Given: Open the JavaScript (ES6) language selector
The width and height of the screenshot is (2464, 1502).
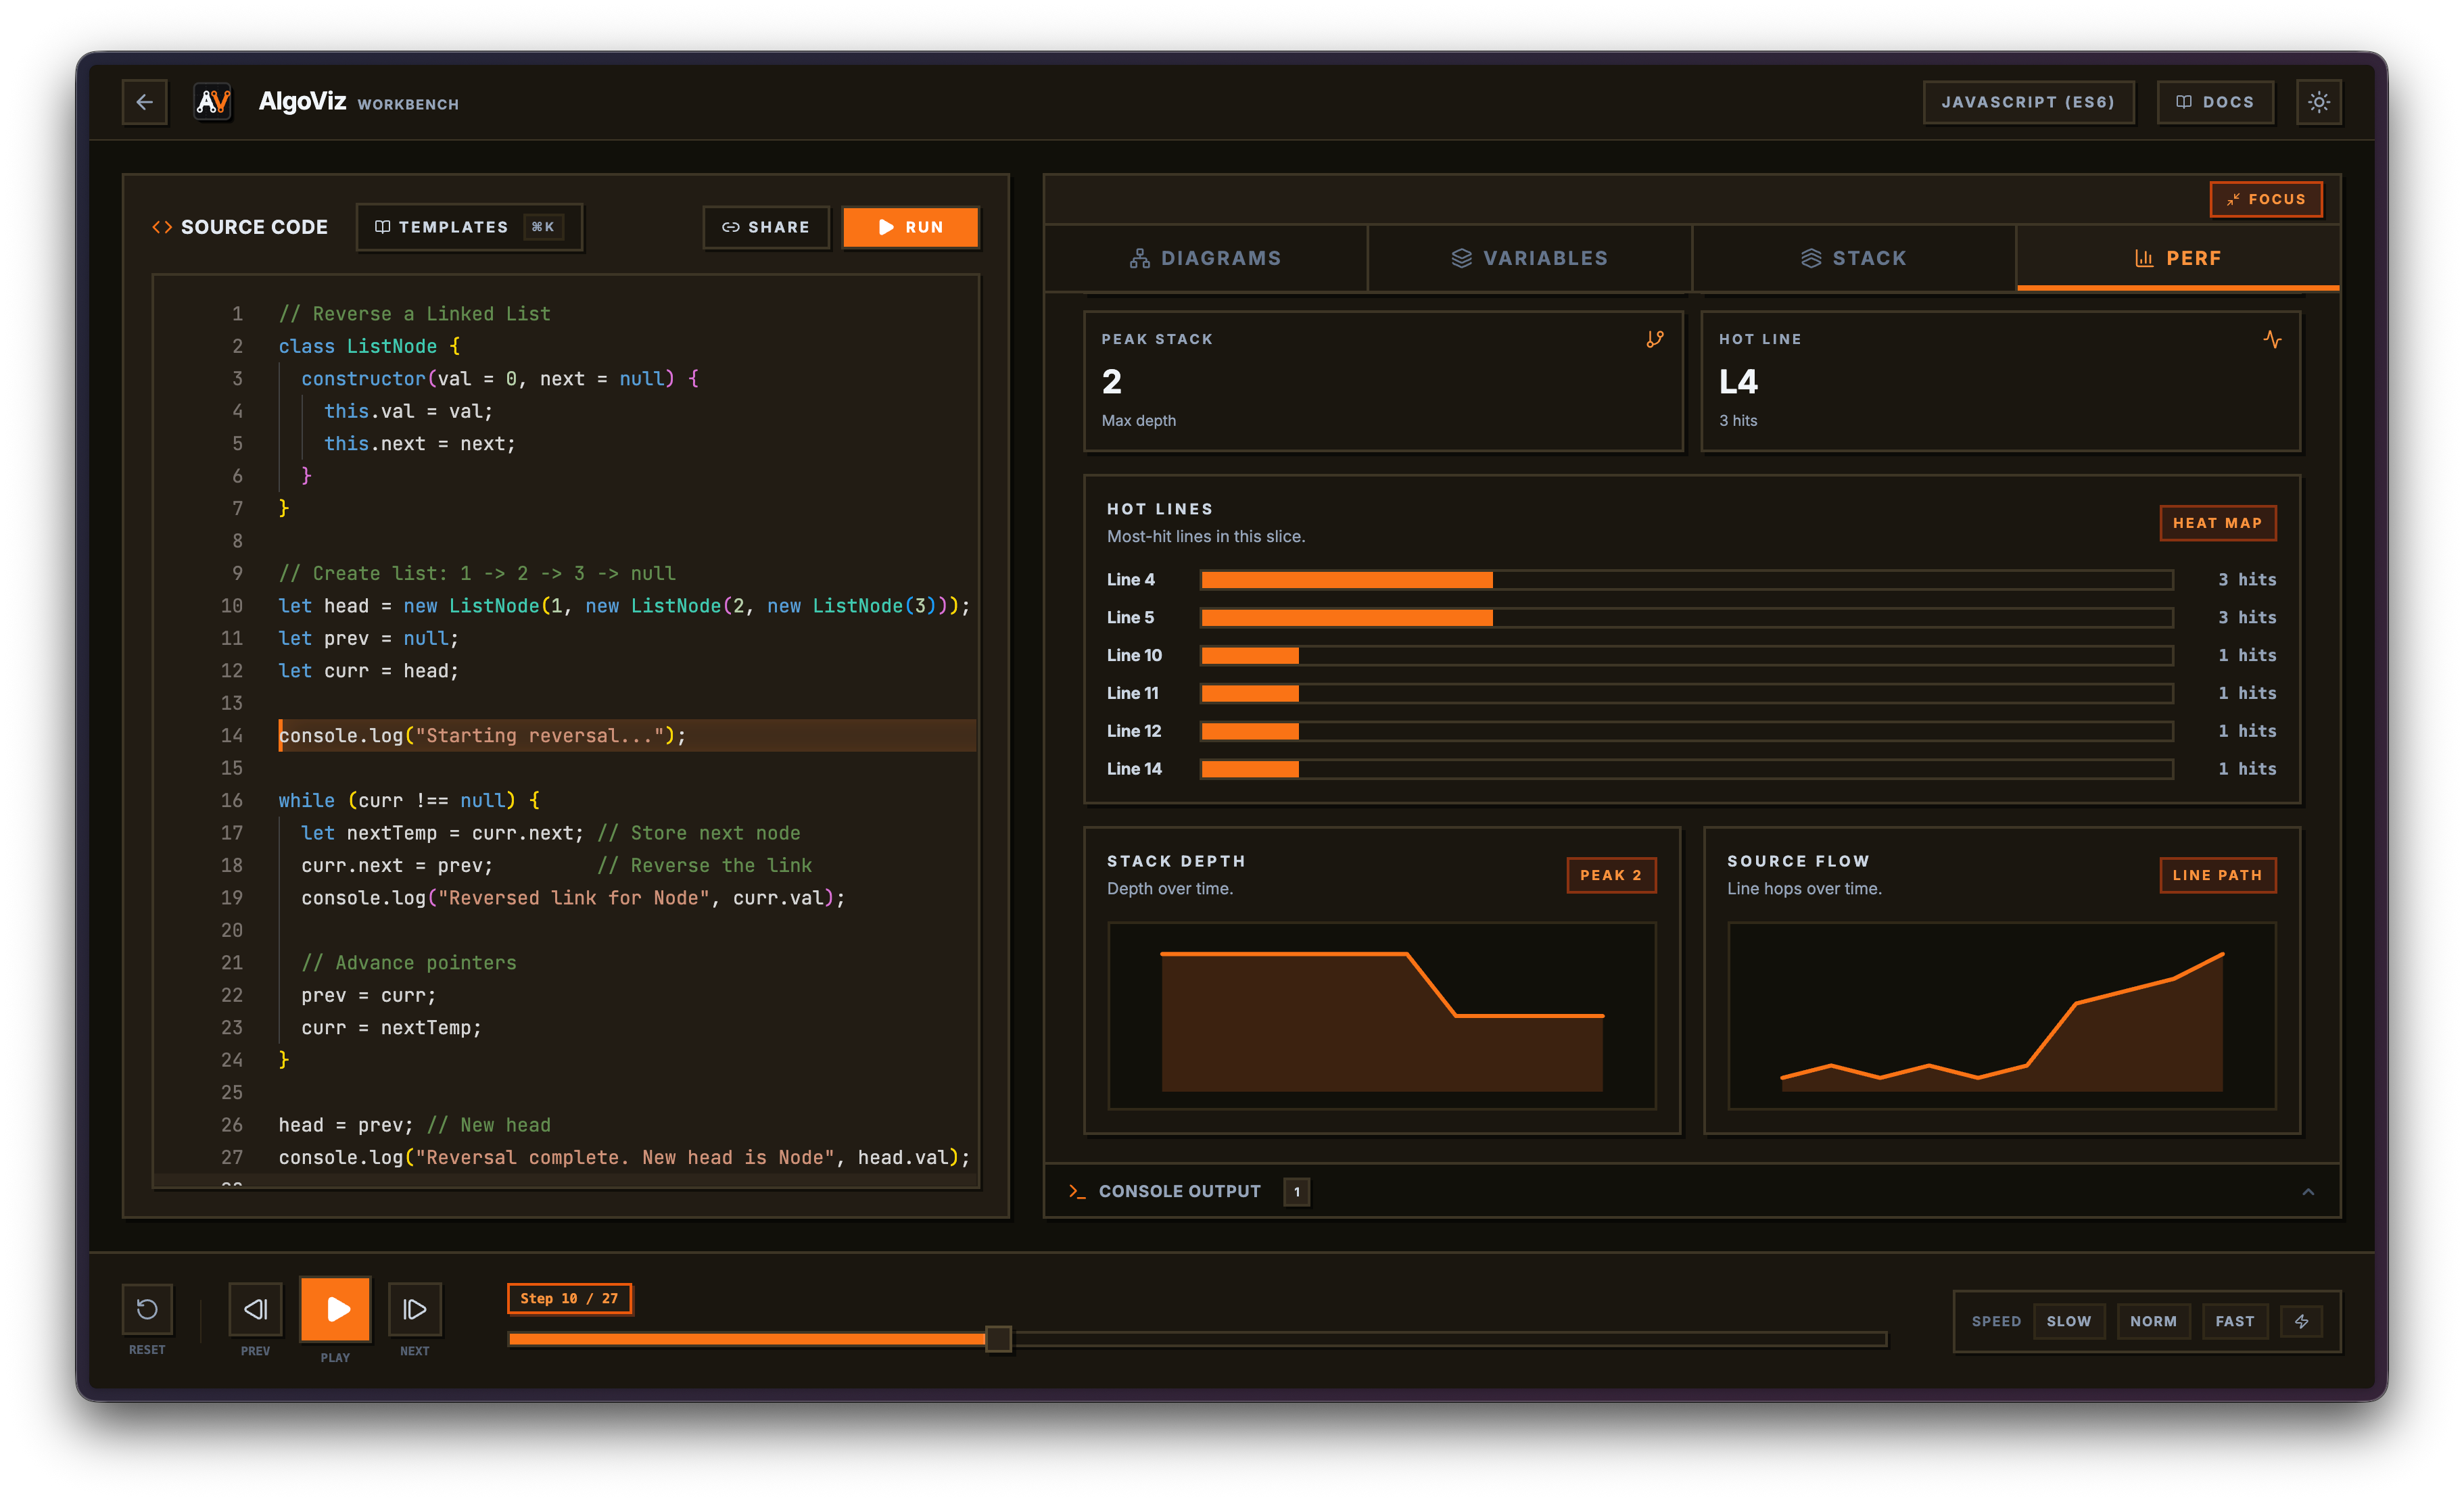Looking at the screenshot, I should [x=2028, y=102].
